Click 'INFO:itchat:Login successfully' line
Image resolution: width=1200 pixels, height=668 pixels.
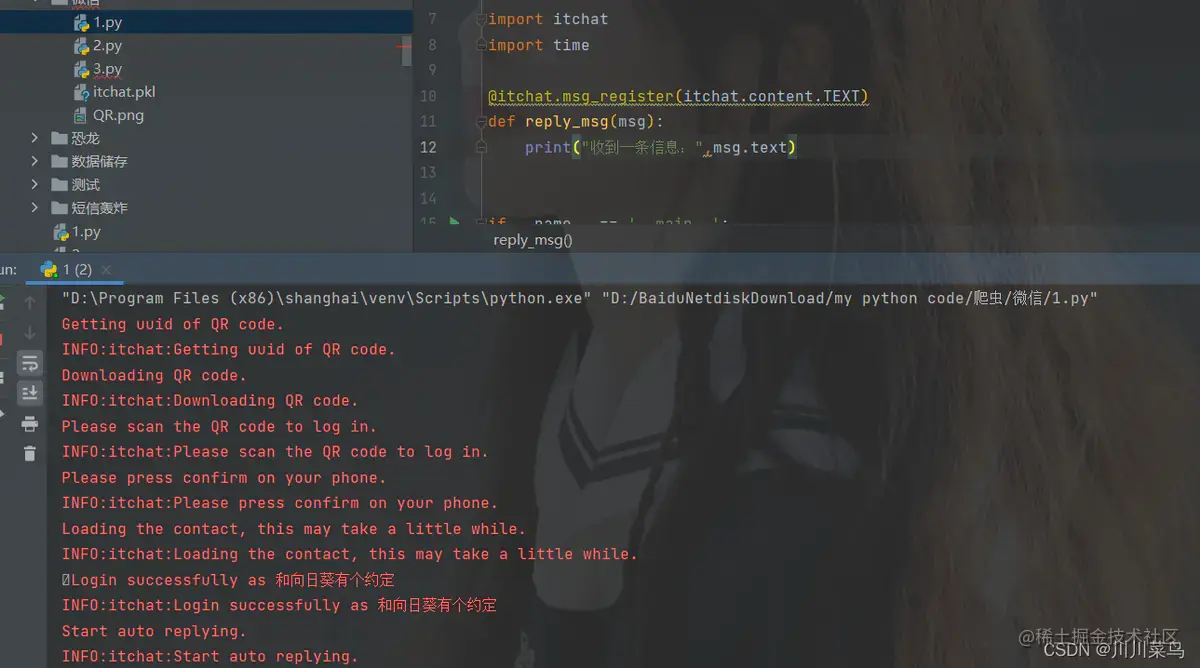(x=280, y=605)
